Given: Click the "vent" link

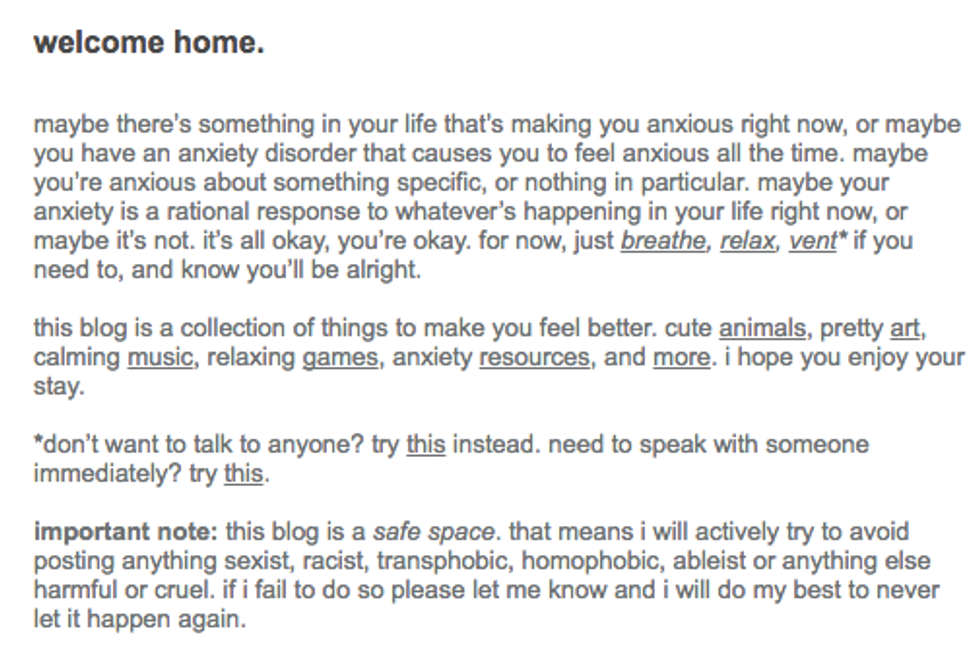Looking at the screenshot, I should point(811,241).
